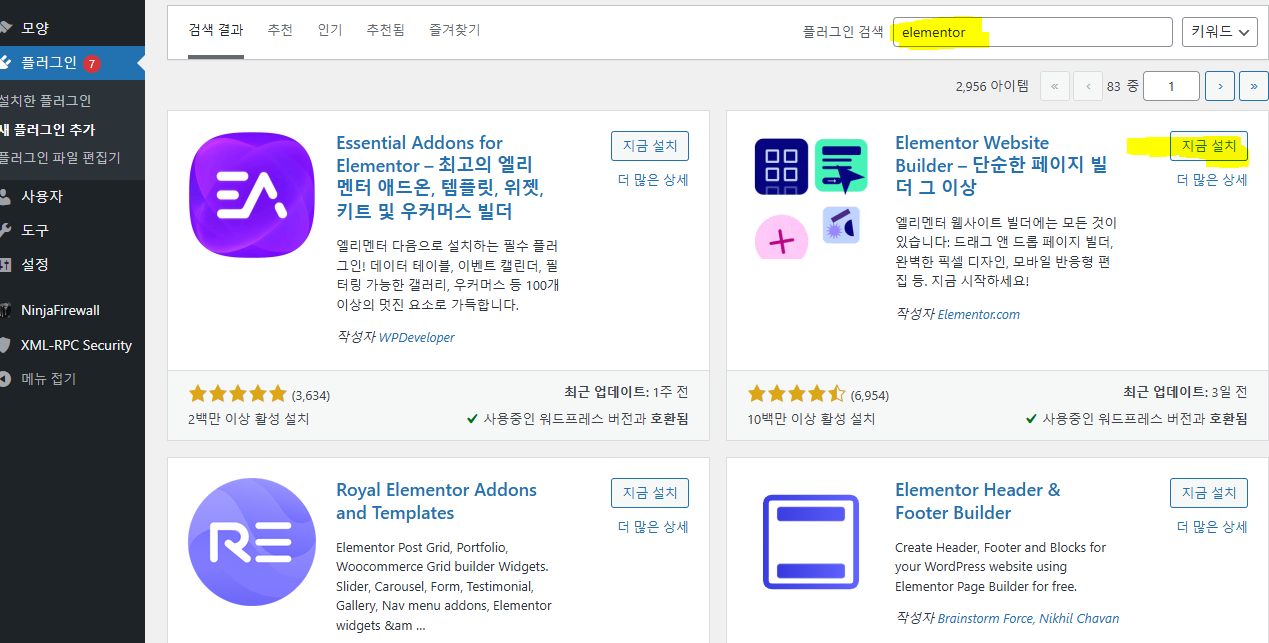
Task: Go to the next results page
Action: tap(1220, 86)
